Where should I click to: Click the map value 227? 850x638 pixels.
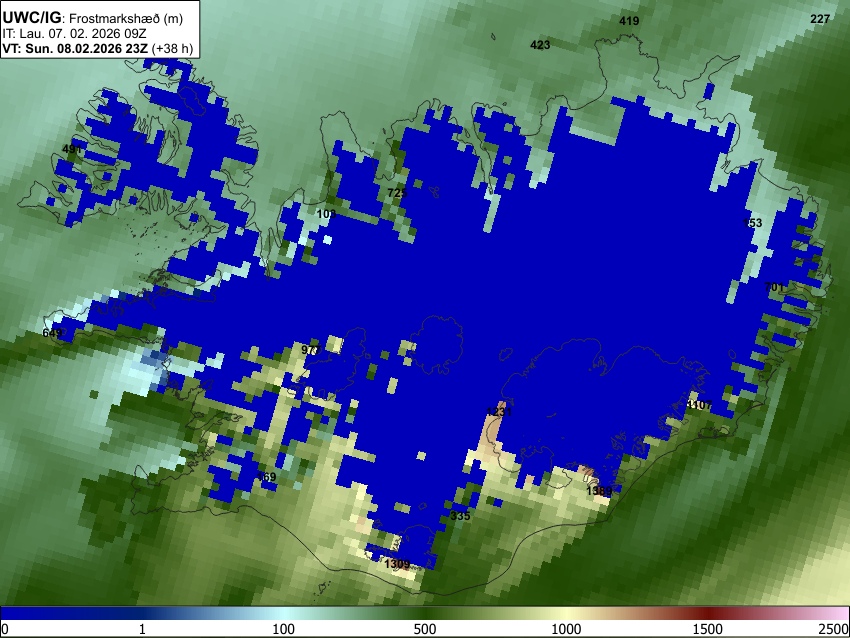point(820,19)
